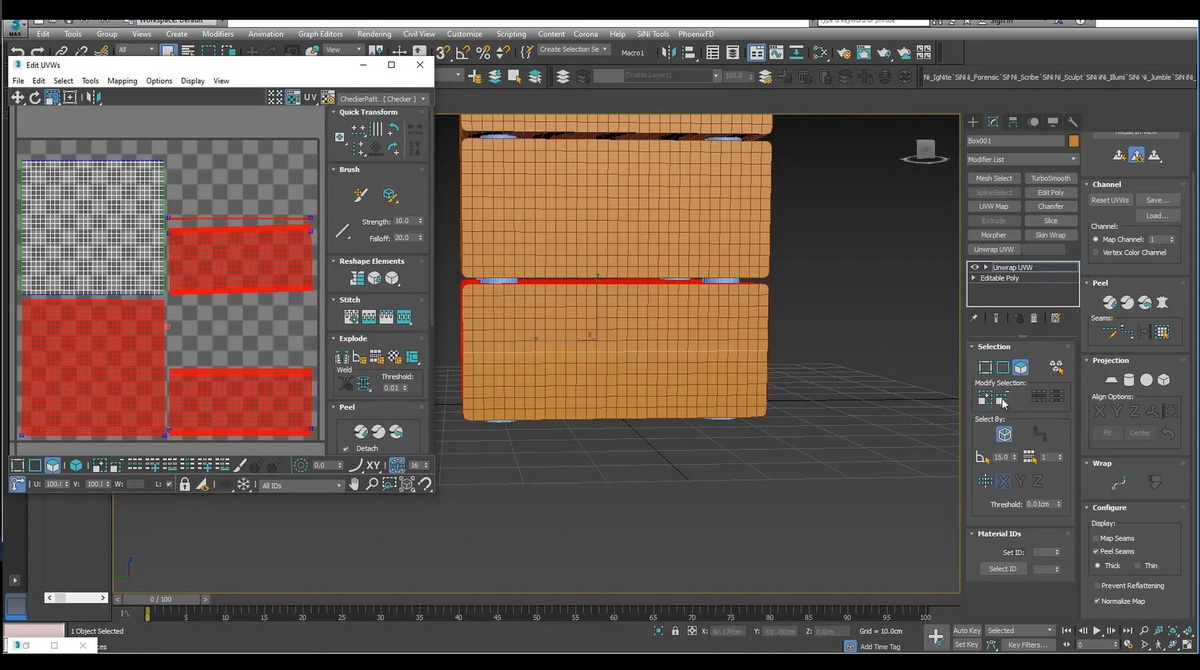Click the Load... button in Channel rollout

tap(1157, 215)
